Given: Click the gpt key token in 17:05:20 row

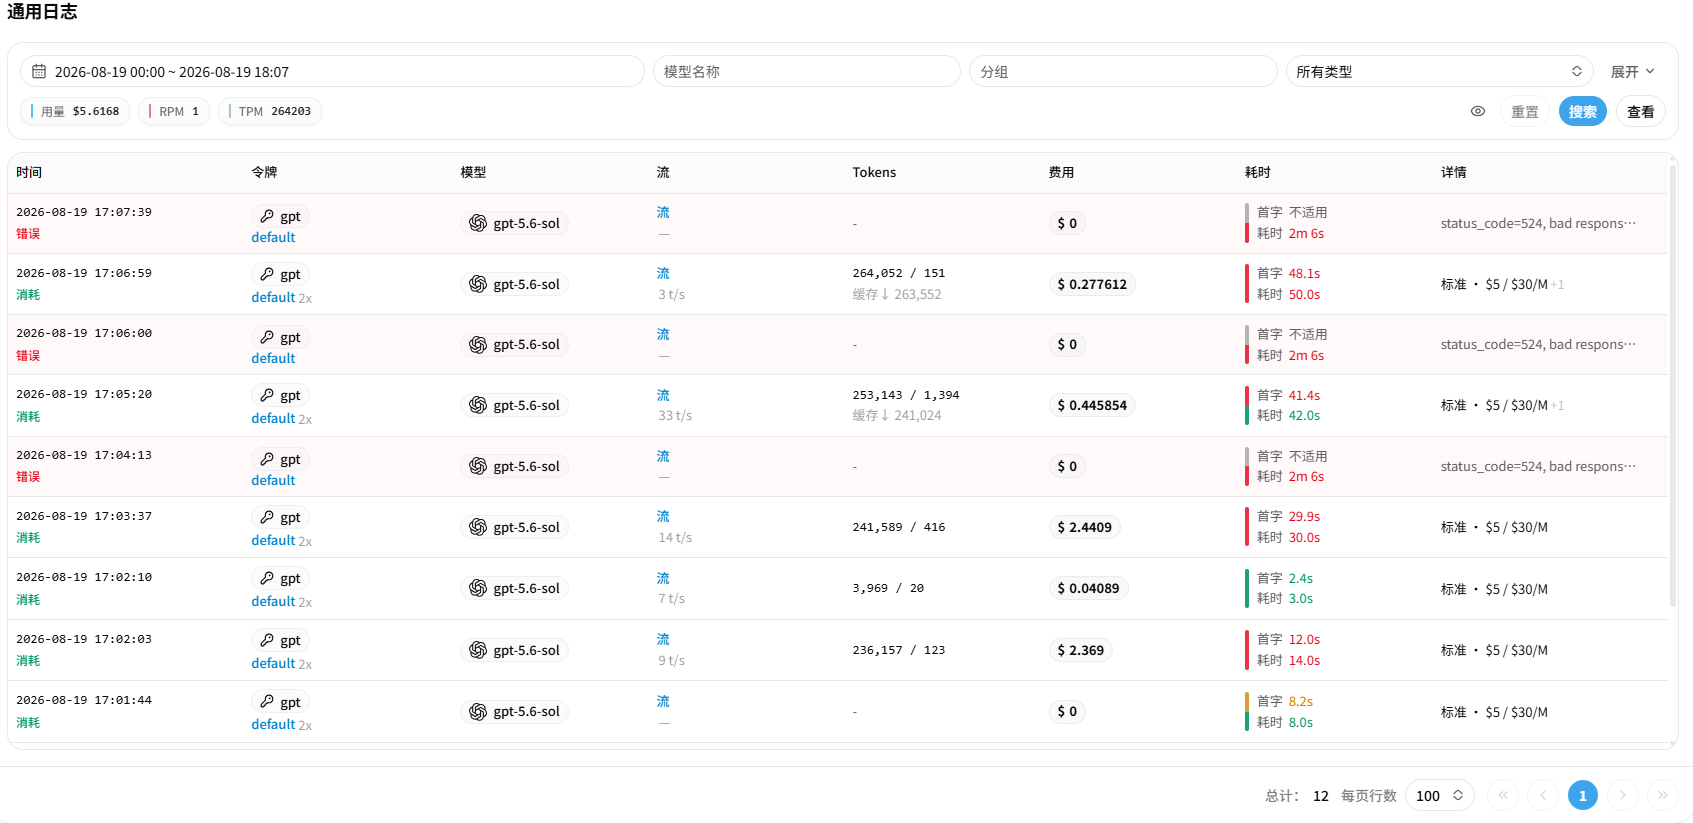Looking at the screenshot, I should 280,395.
